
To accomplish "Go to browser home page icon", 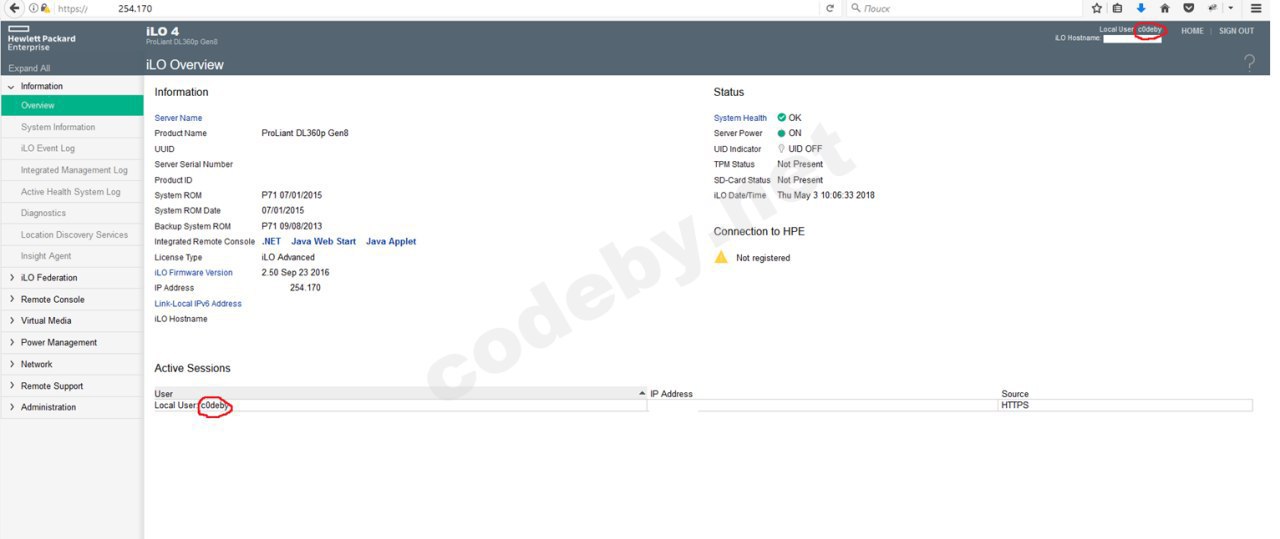I will pos(1165,8).
